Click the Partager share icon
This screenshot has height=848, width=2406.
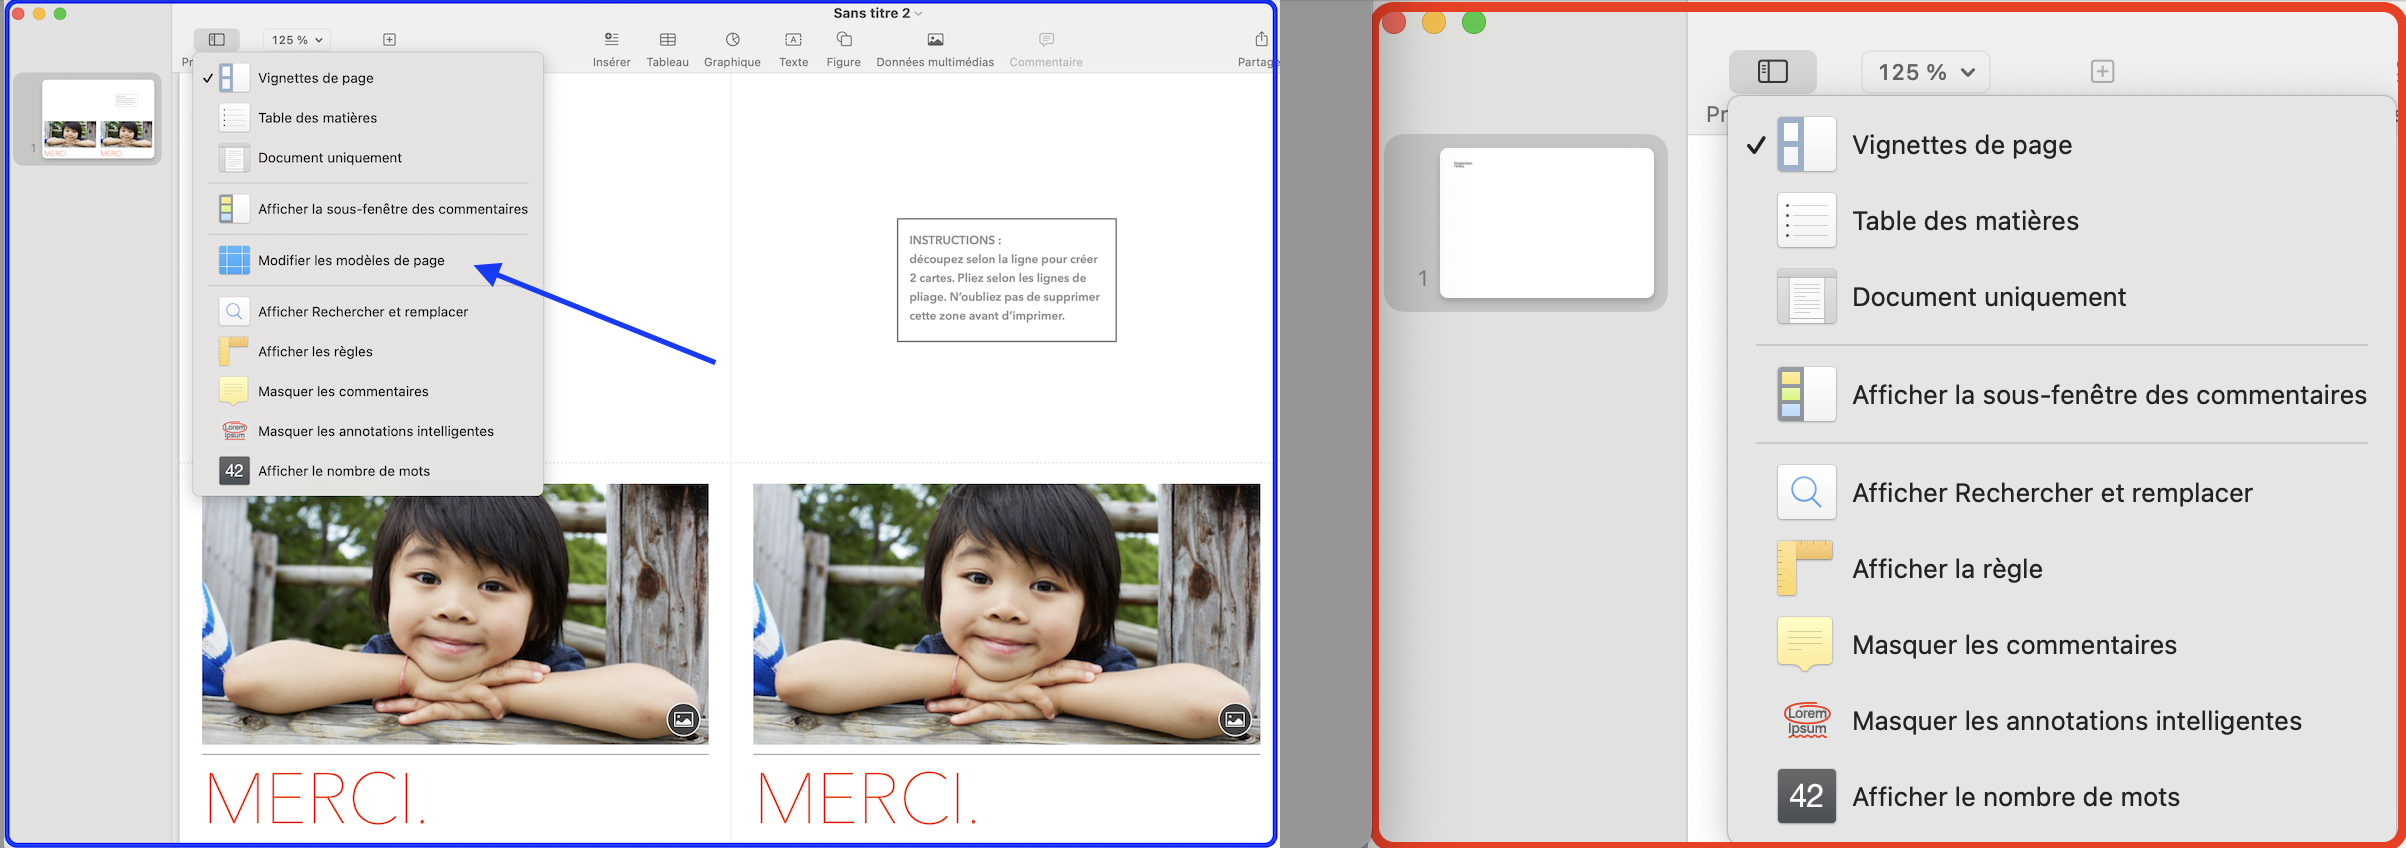pyautogui.click(x=1260, y=40)
